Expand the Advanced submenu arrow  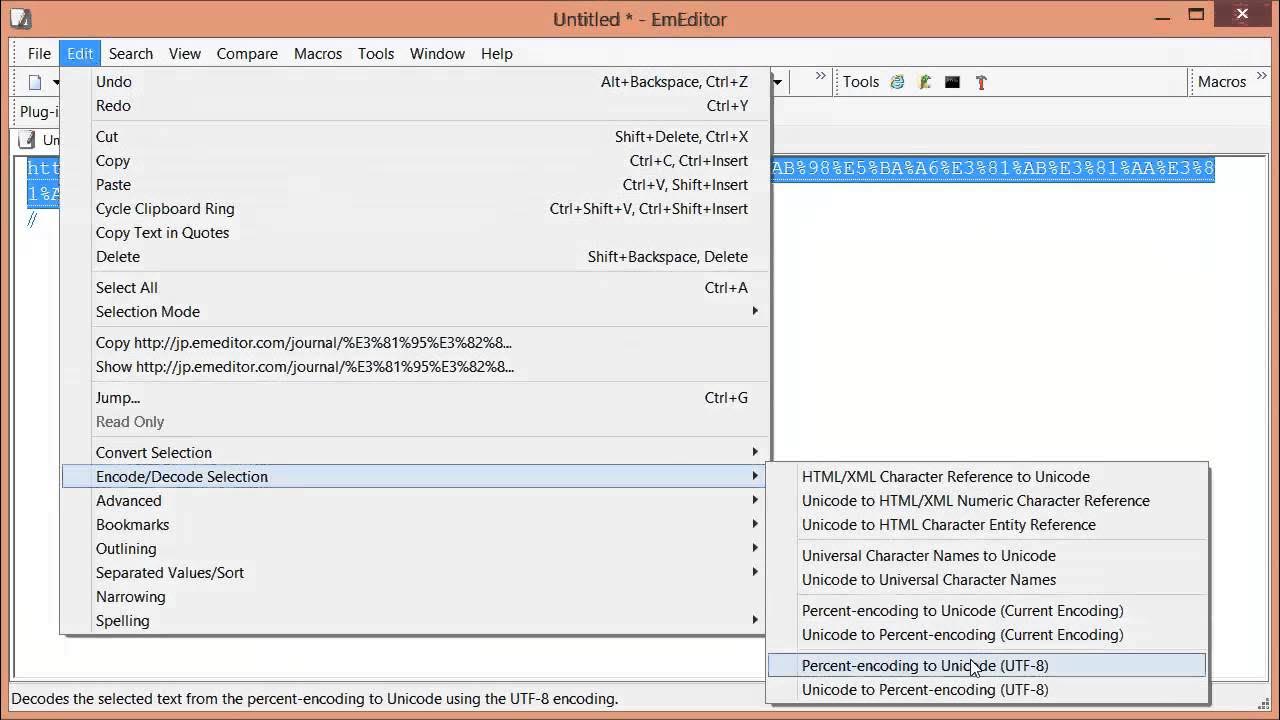click(x=755, y=500)
